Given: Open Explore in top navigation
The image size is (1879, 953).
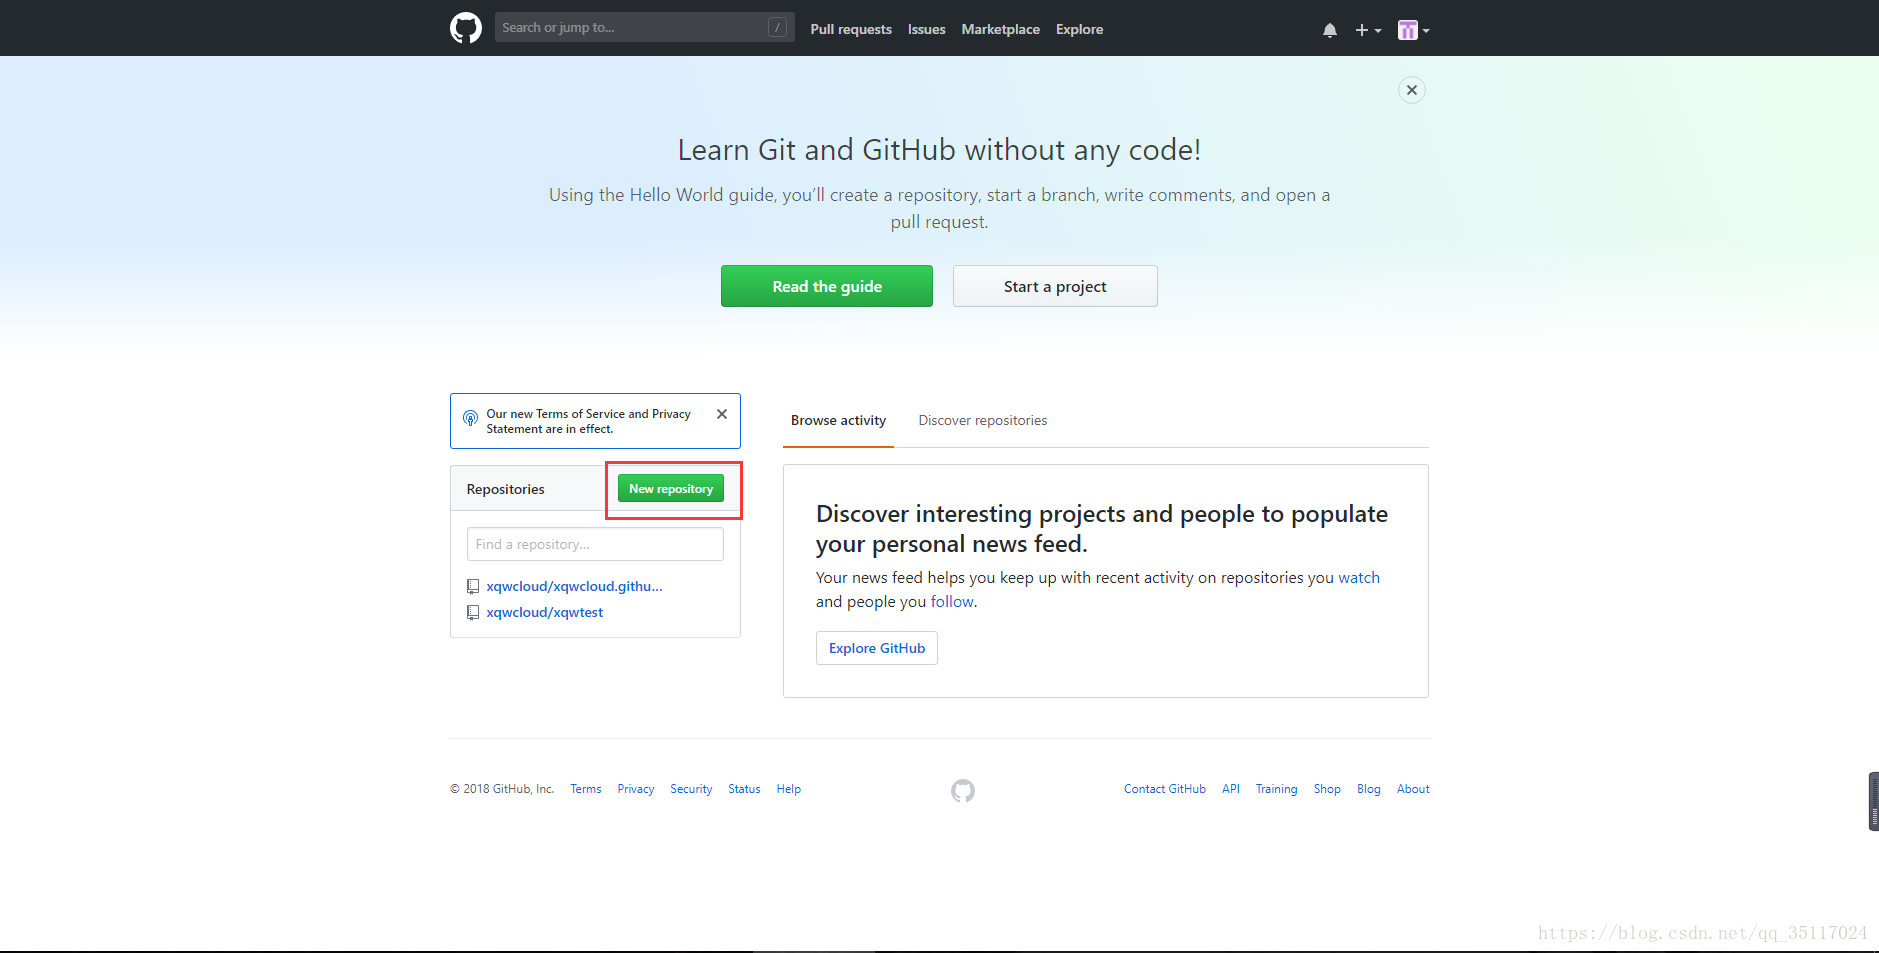Looking at the screenshot, I should [x=1079, y=29].
